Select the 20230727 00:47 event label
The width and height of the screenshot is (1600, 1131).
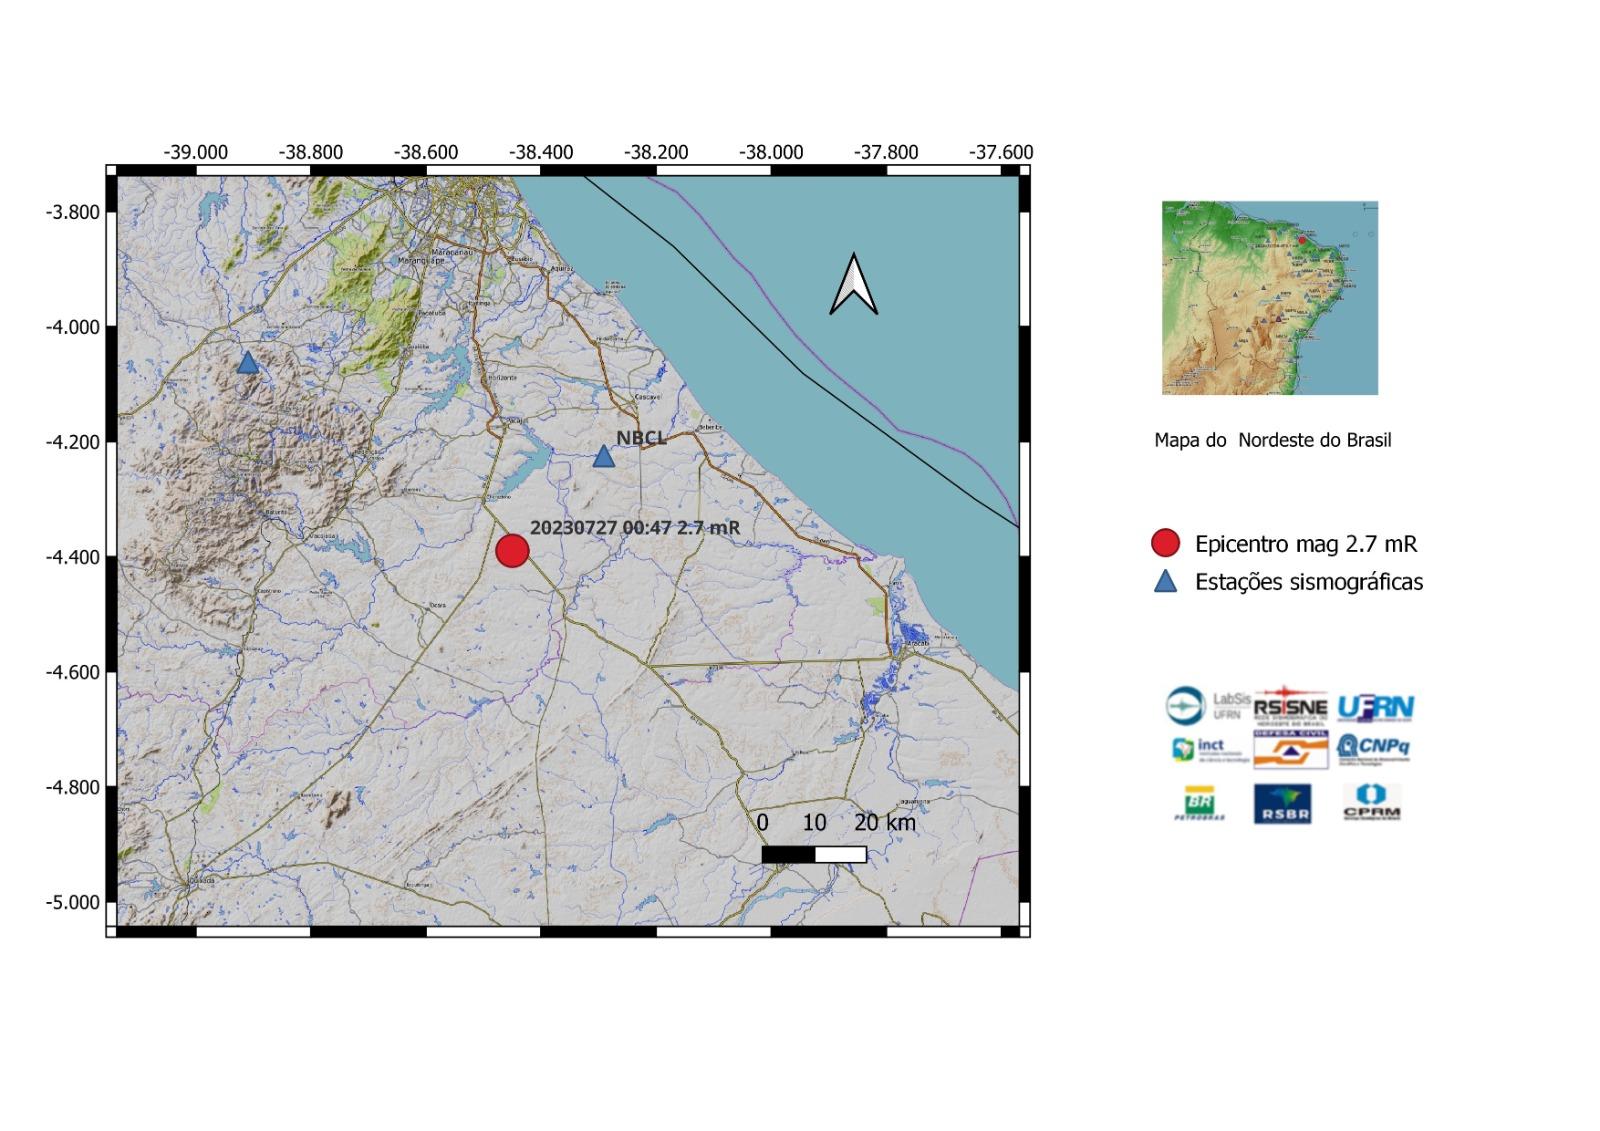pyautogui.click(x=635, y=525)
